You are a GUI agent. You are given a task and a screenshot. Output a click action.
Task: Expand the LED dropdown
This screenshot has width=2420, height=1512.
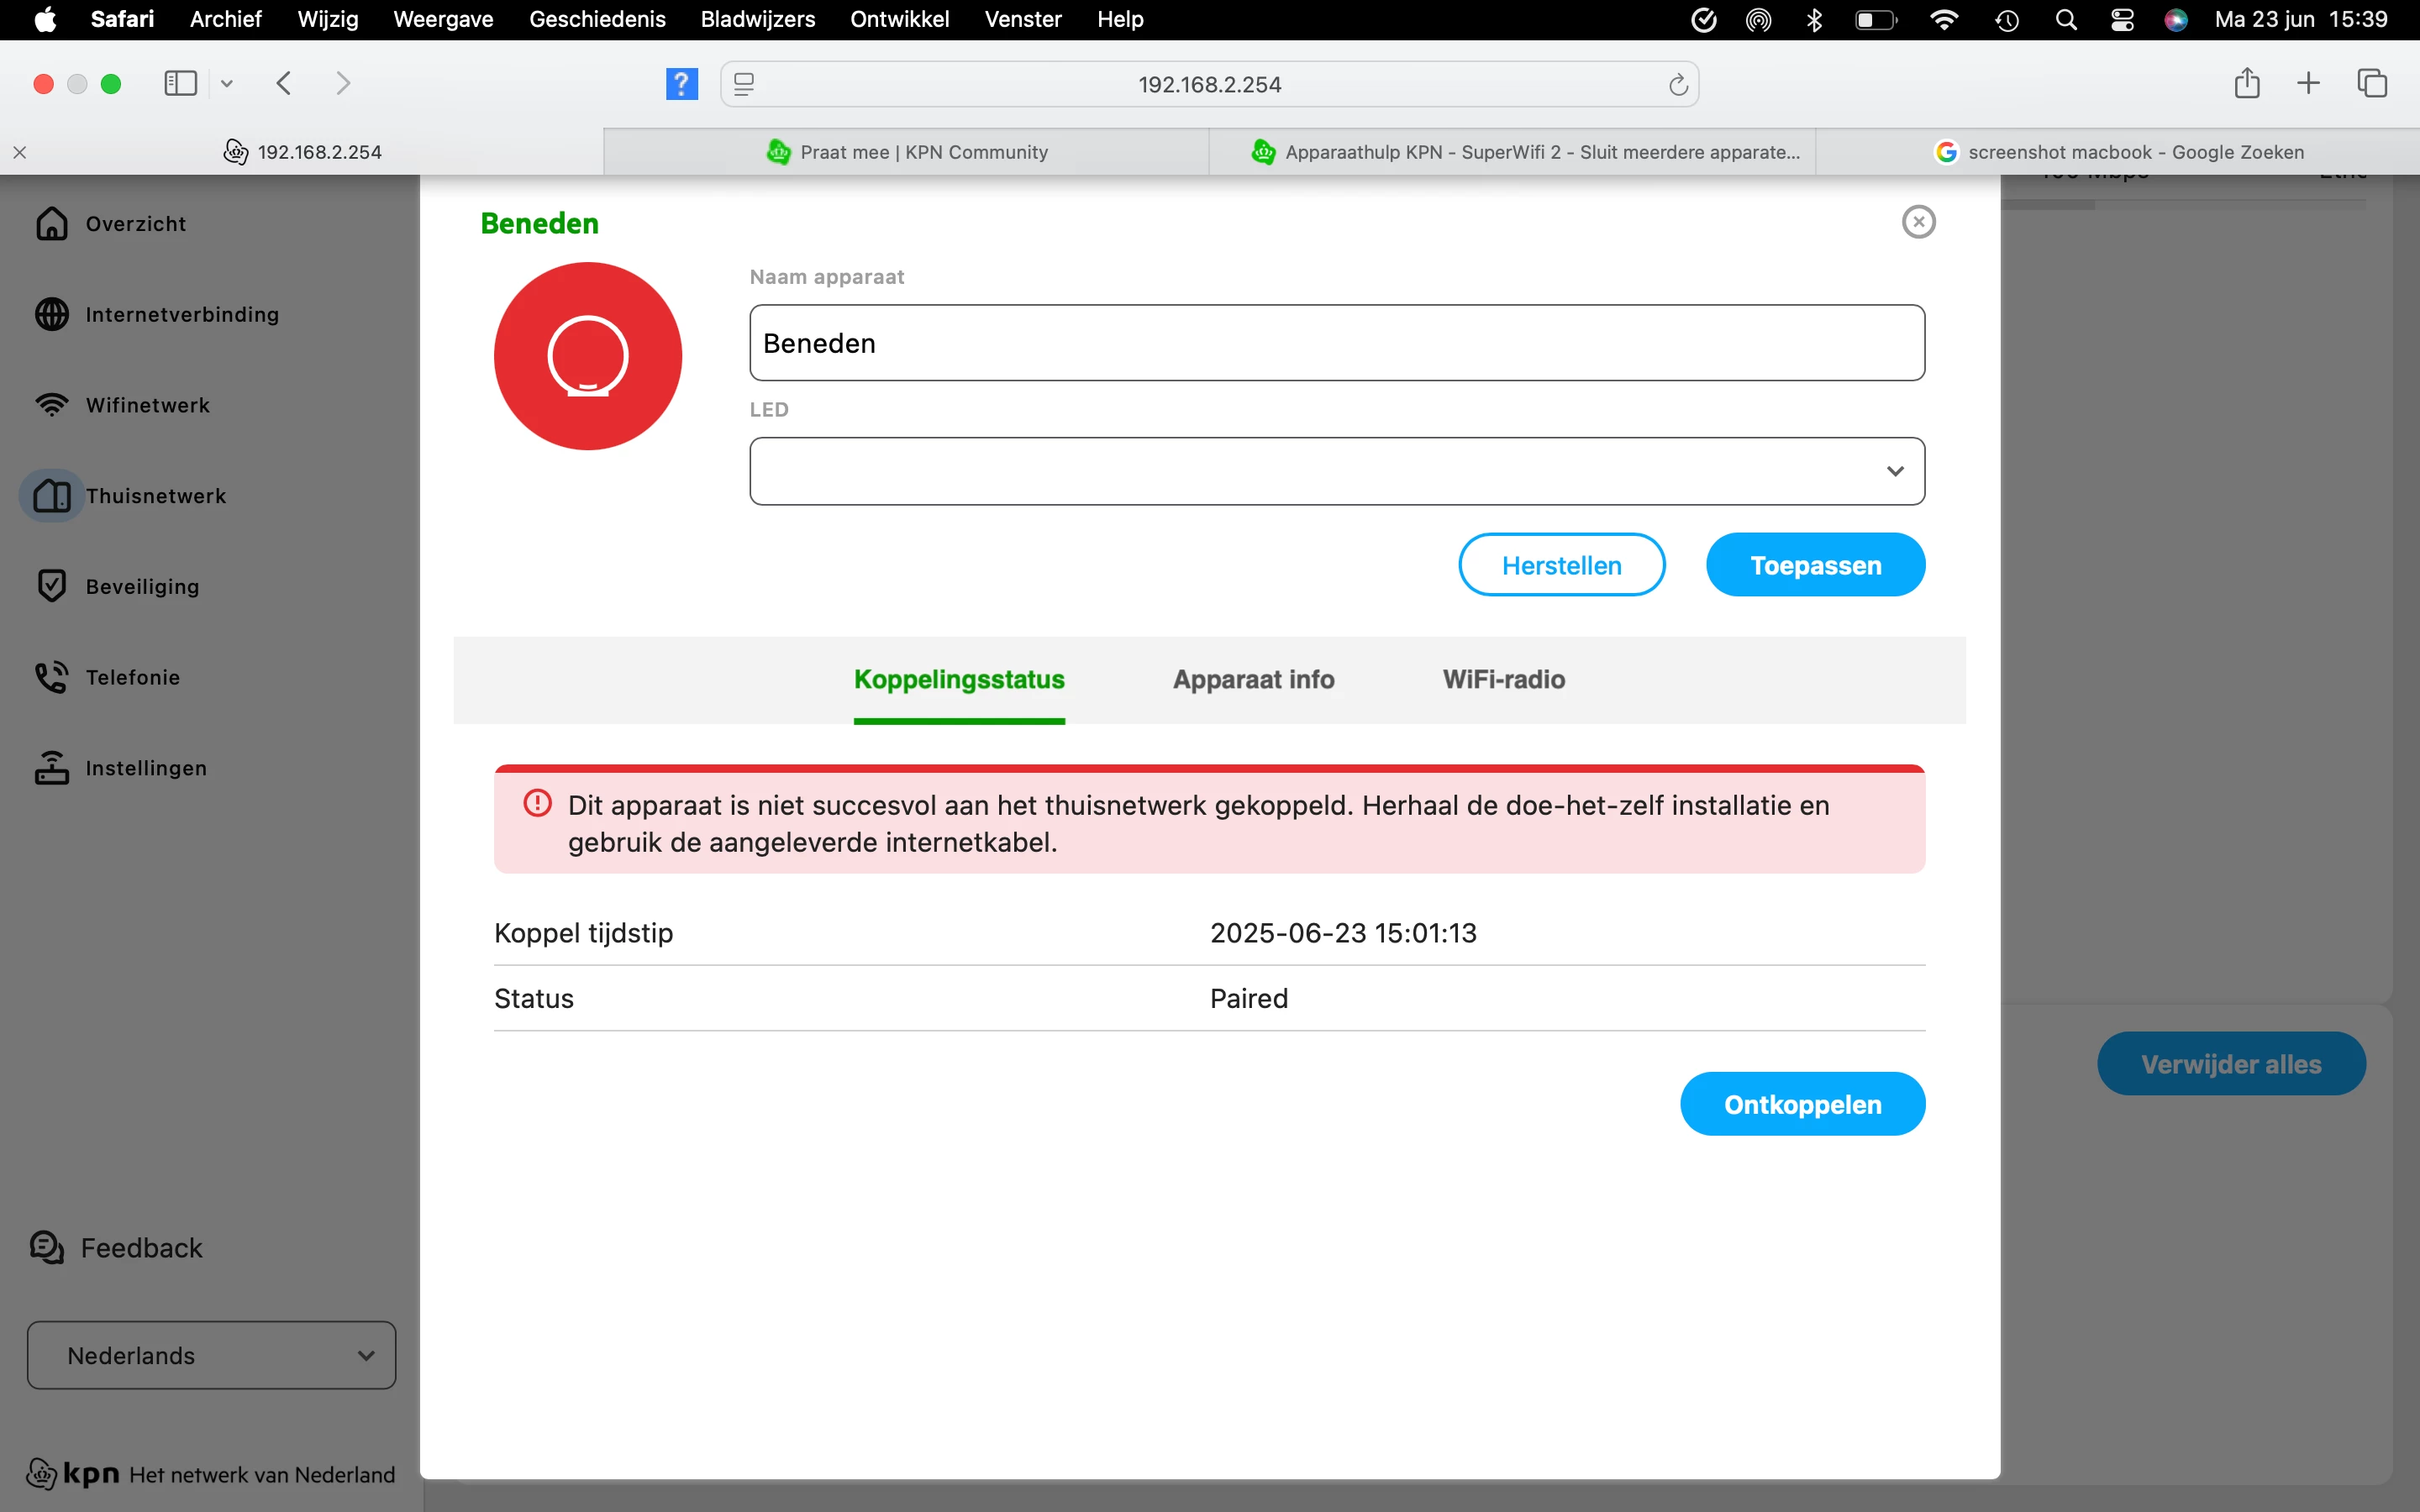(x=1336, y=471)
